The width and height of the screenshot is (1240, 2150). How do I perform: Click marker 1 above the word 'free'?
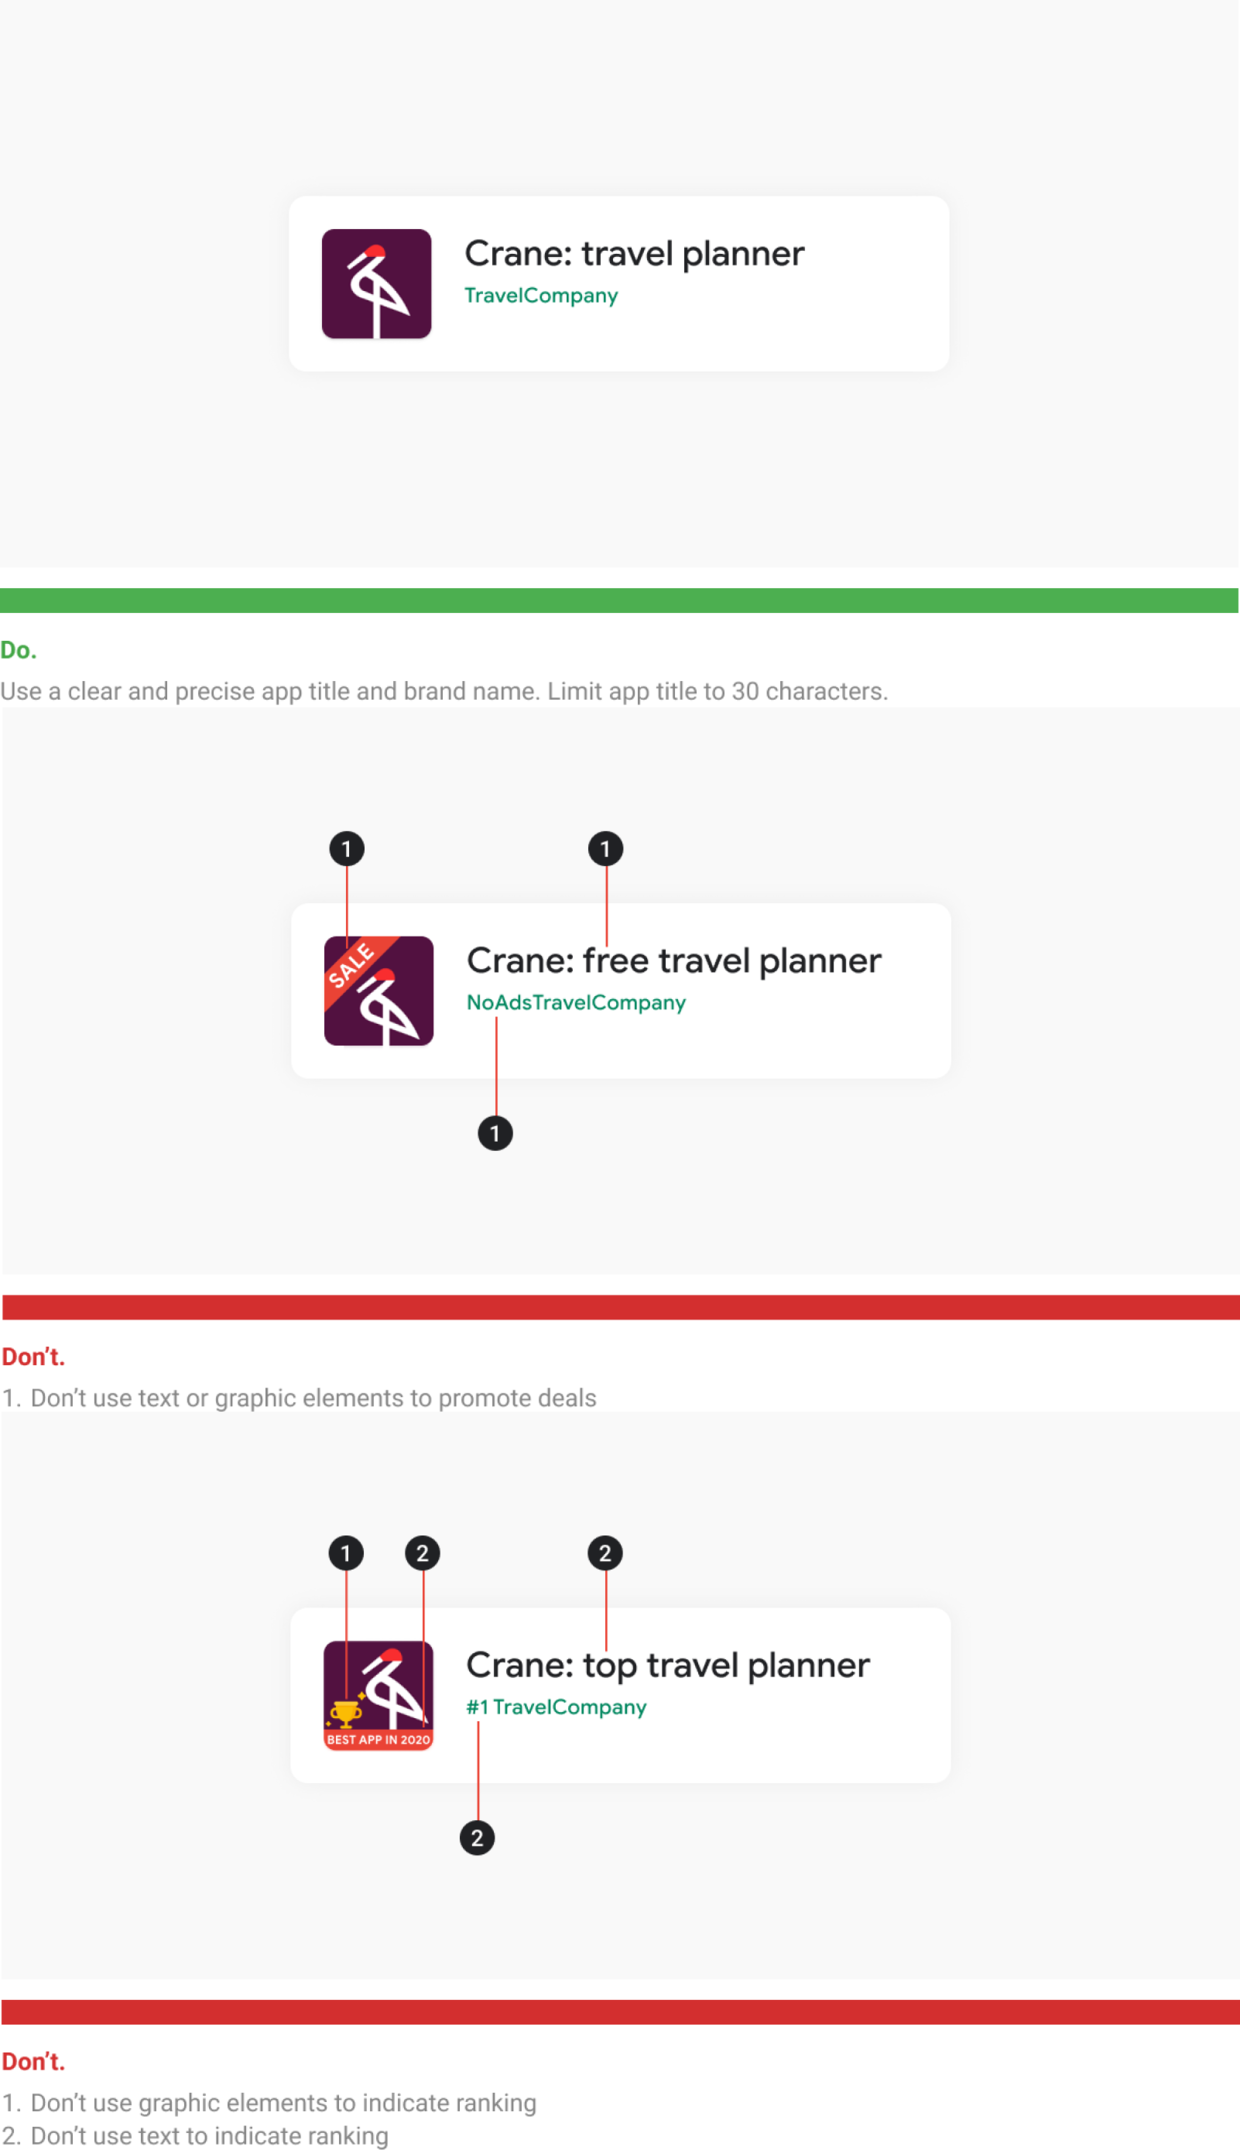pyautogui.click(x=605, y=849)
